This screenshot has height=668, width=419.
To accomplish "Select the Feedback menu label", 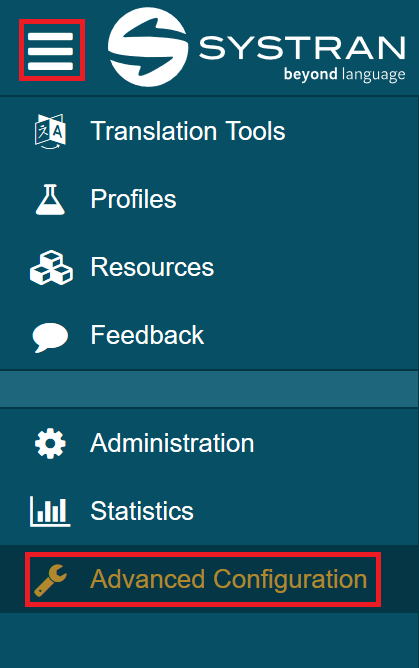I will (x=147, y=335).
